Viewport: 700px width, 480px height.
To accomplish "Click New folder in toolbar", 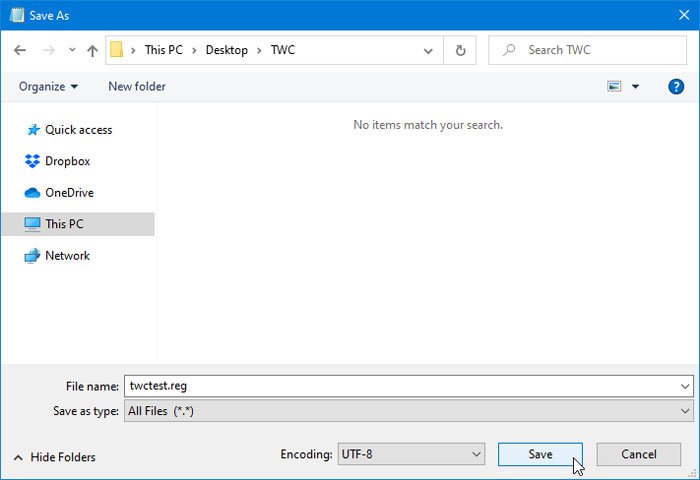I will (x=137, y=87).
